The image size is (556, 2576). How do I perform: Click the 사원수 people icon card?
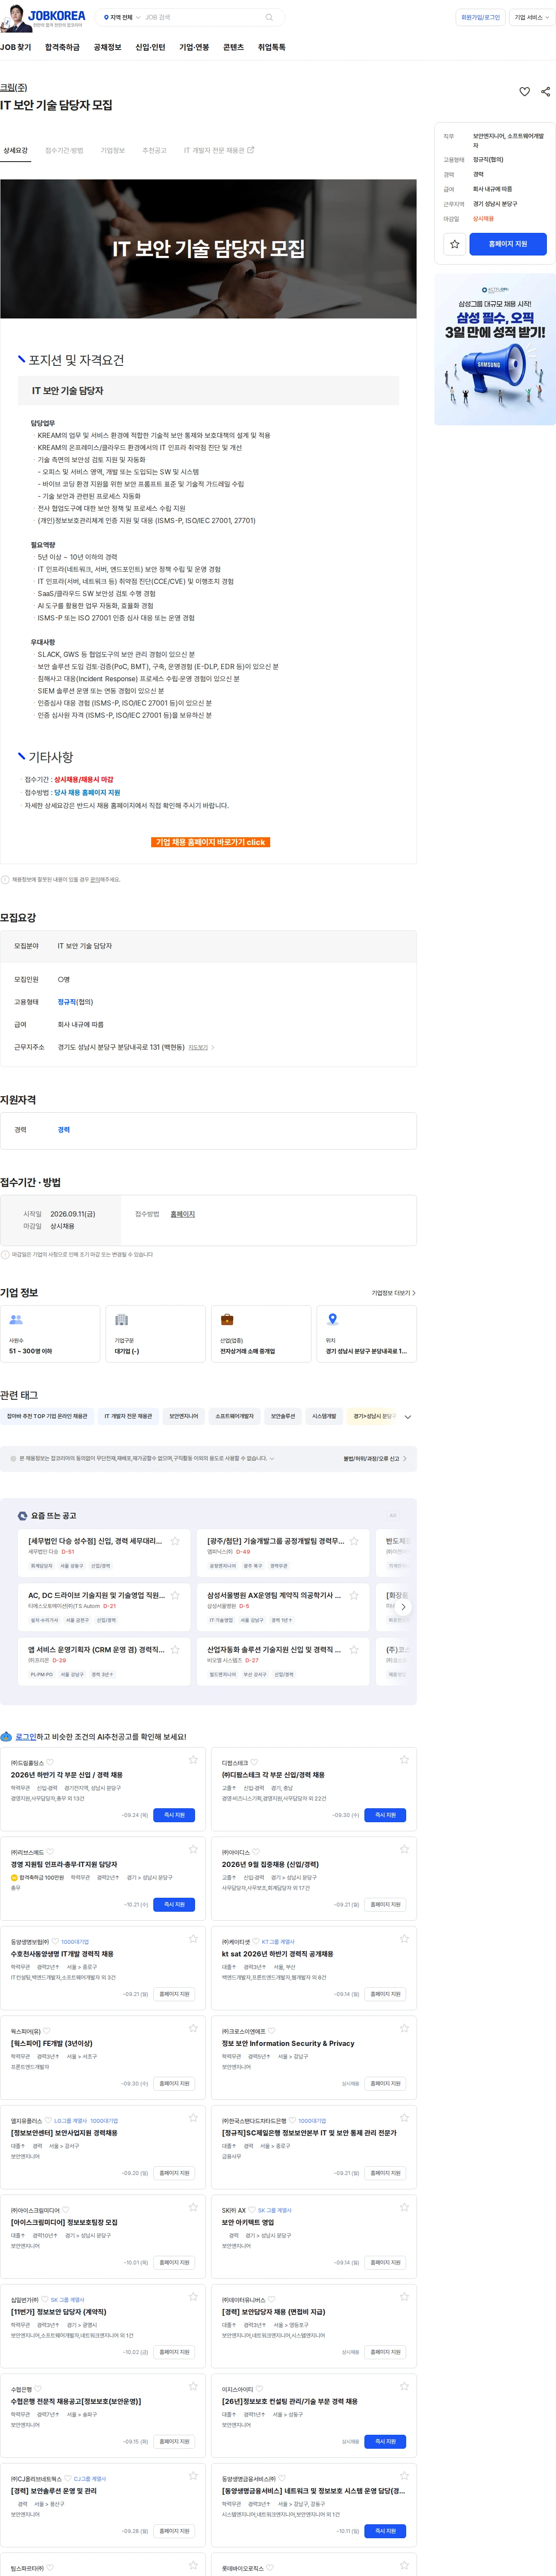coord(50,1333)
